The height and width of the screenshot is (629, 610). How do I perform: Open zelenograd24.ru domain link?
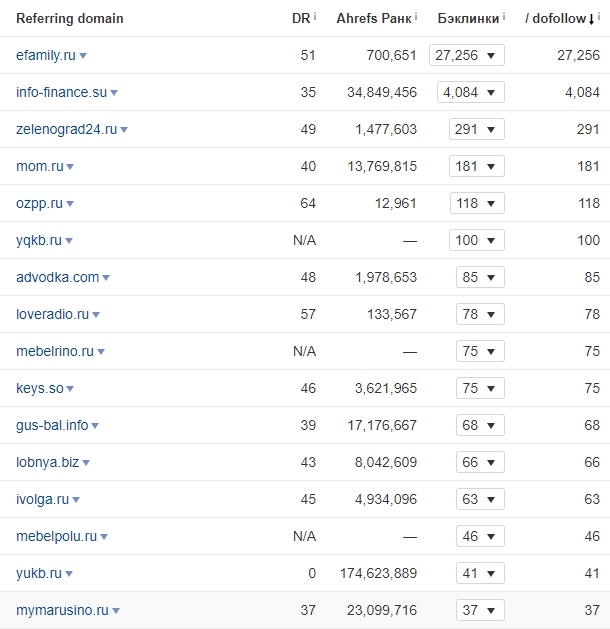point(67,129)
